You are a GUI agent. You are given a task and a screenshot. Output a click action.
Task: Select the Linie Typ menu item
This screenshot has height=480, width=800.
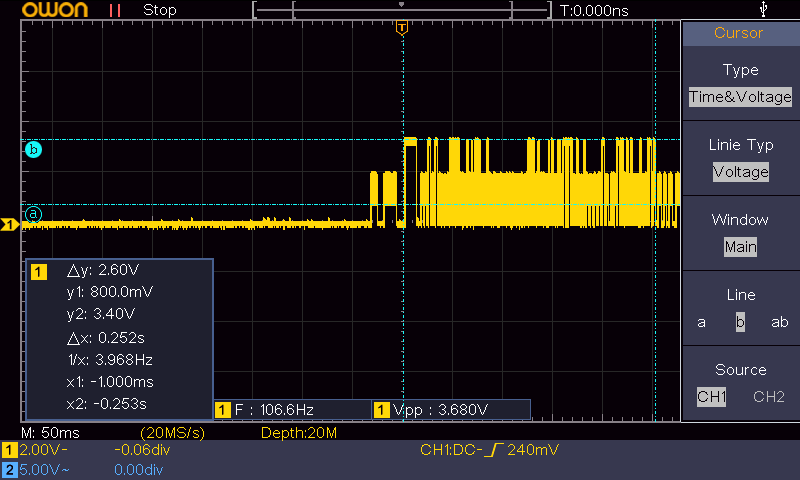741,145
